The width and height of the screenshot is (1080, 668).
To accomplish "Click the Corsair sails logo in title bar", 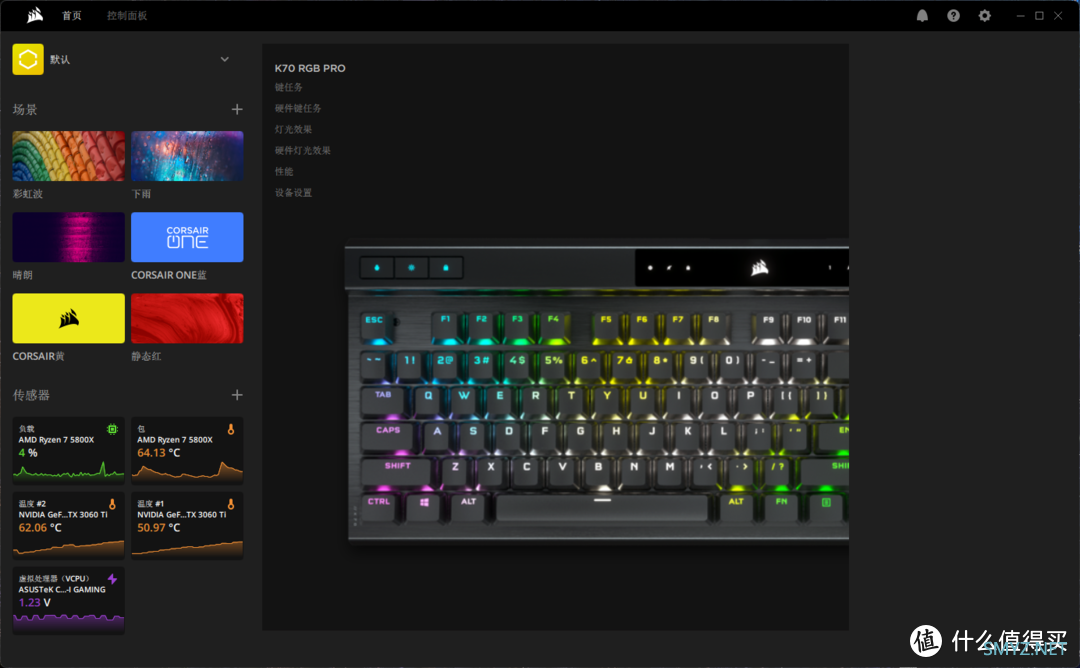I will click(x=35, y=15).
